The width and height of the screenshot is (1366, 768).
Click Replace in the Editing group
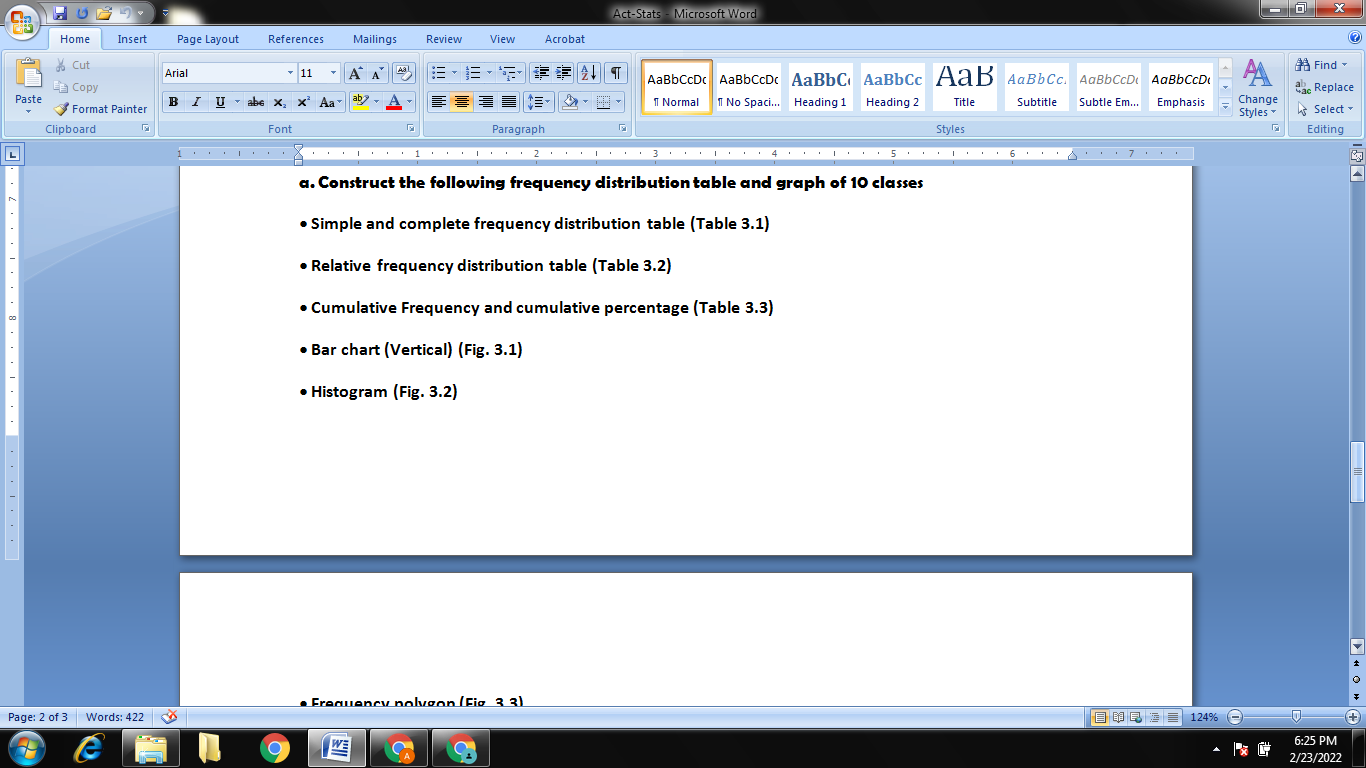1320,88
